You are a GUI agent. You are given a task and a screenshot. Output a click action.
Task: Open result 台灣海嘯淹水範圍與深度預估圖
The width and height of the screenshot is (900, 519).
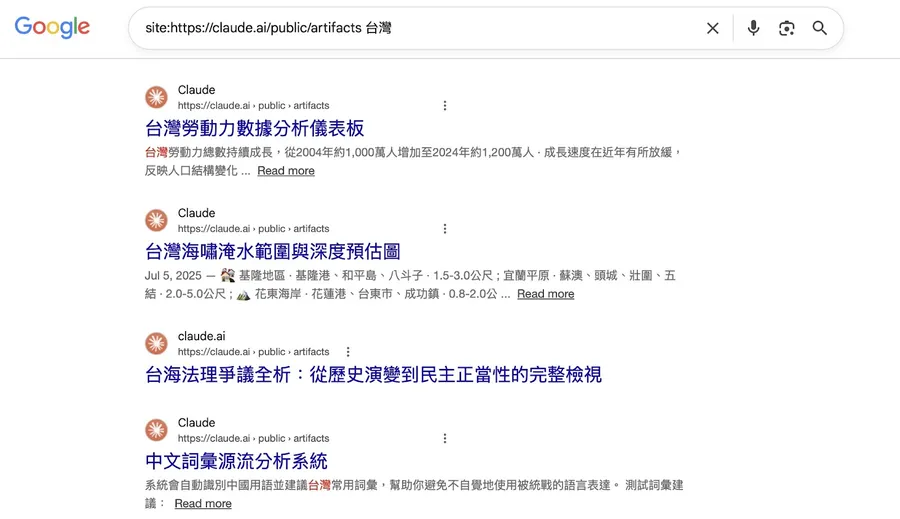[x=273, y=251]
